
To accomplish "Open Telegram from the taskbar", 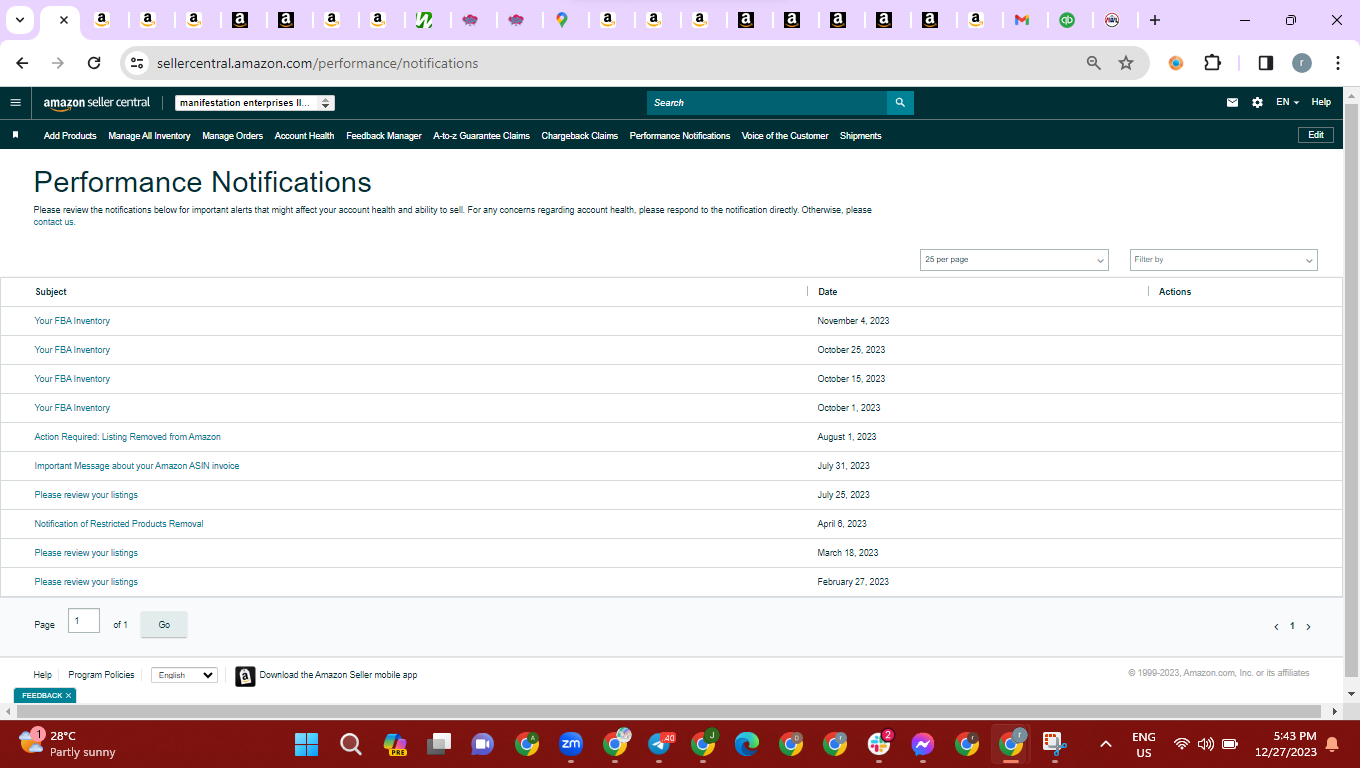I will (x=659, y=744).
